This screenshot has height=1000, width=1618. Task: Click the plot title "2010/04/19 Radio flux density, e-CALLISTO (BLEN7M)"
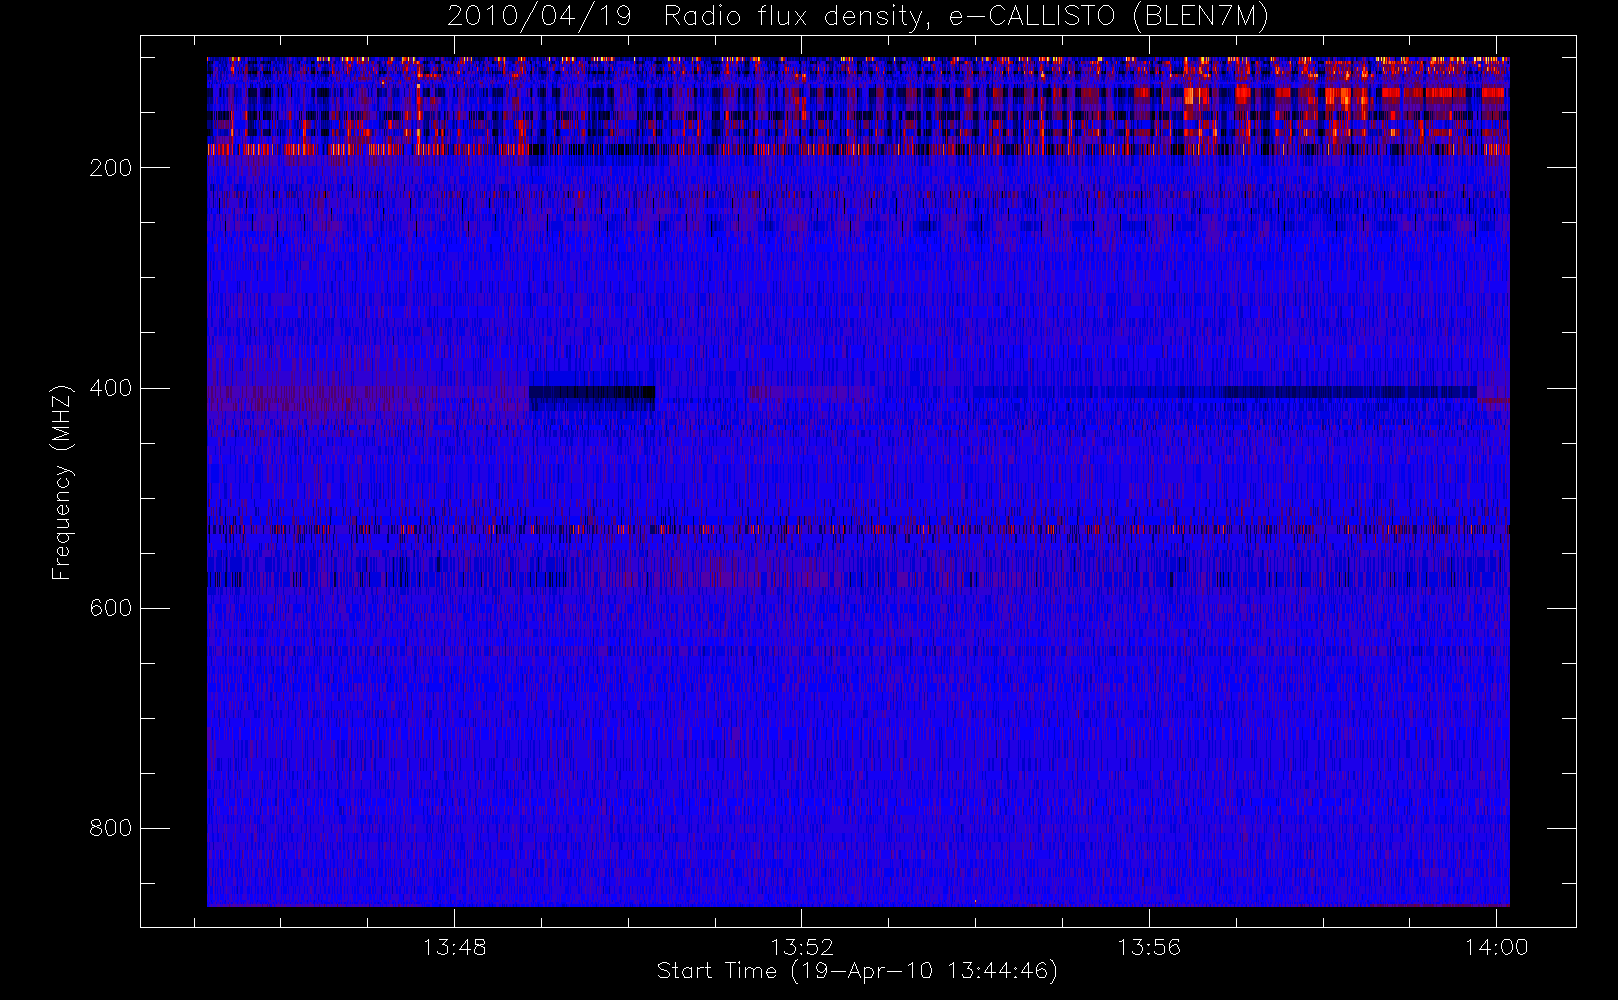858,16
